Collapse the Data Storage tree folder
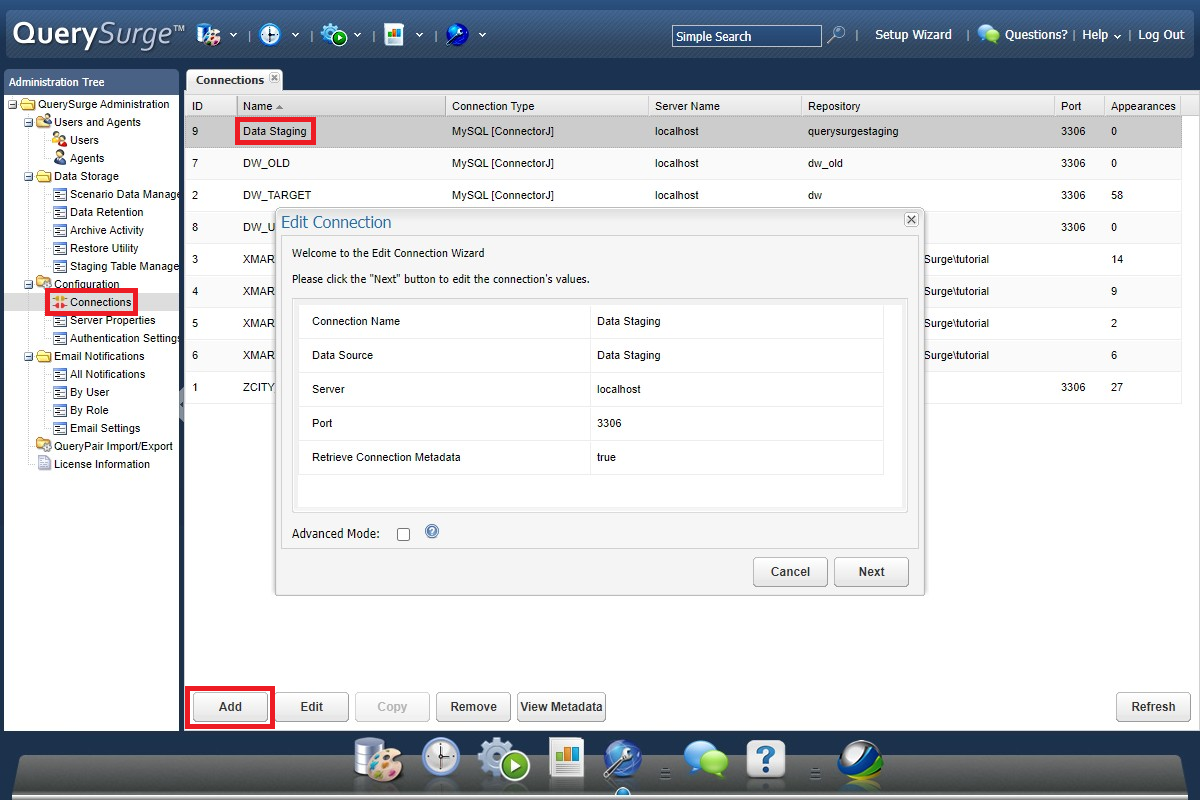The width and height of the screenshot is (1200, 800). 30,176
